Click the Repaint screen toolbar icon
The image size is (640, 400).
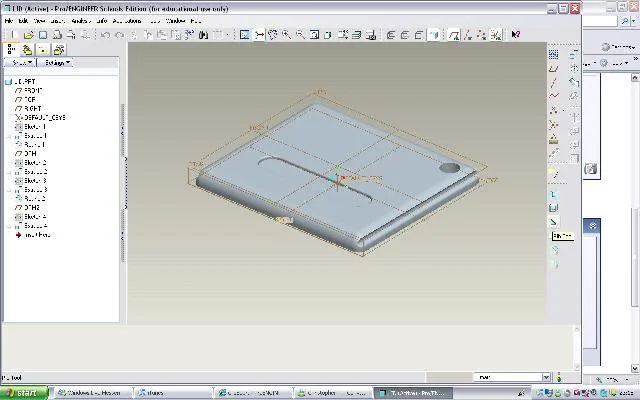pyautogui.click(x=244, y=35)
